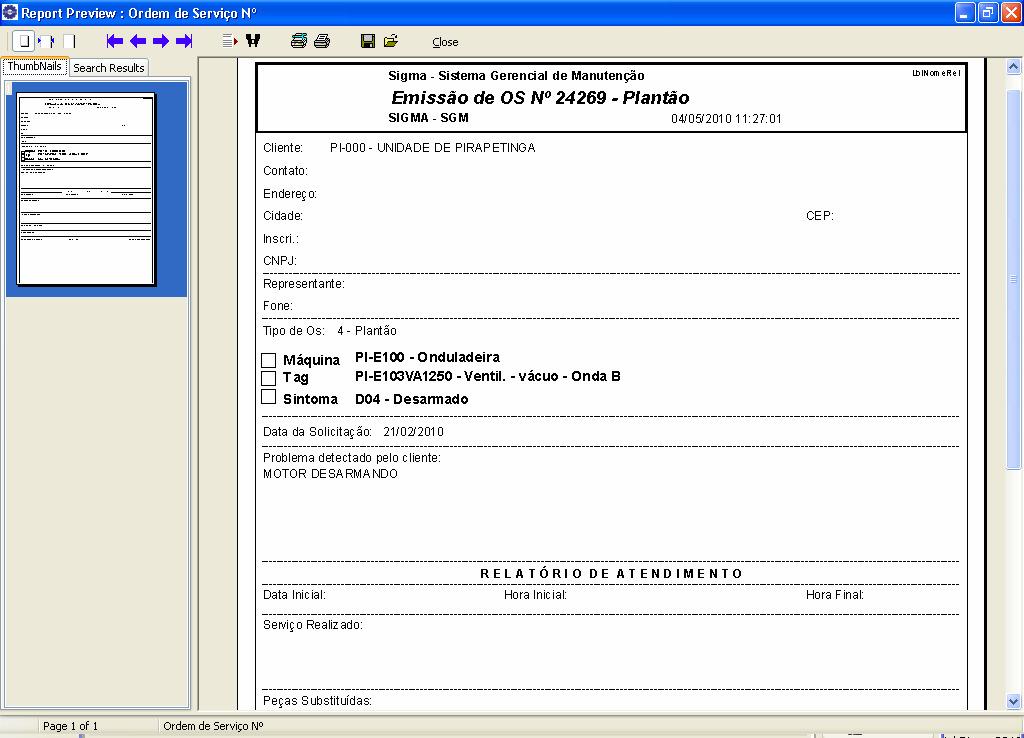Click the 'MOTOR DESARMANDO' problem text
This screenshot has height=738, width=1024.
point(330,473)
